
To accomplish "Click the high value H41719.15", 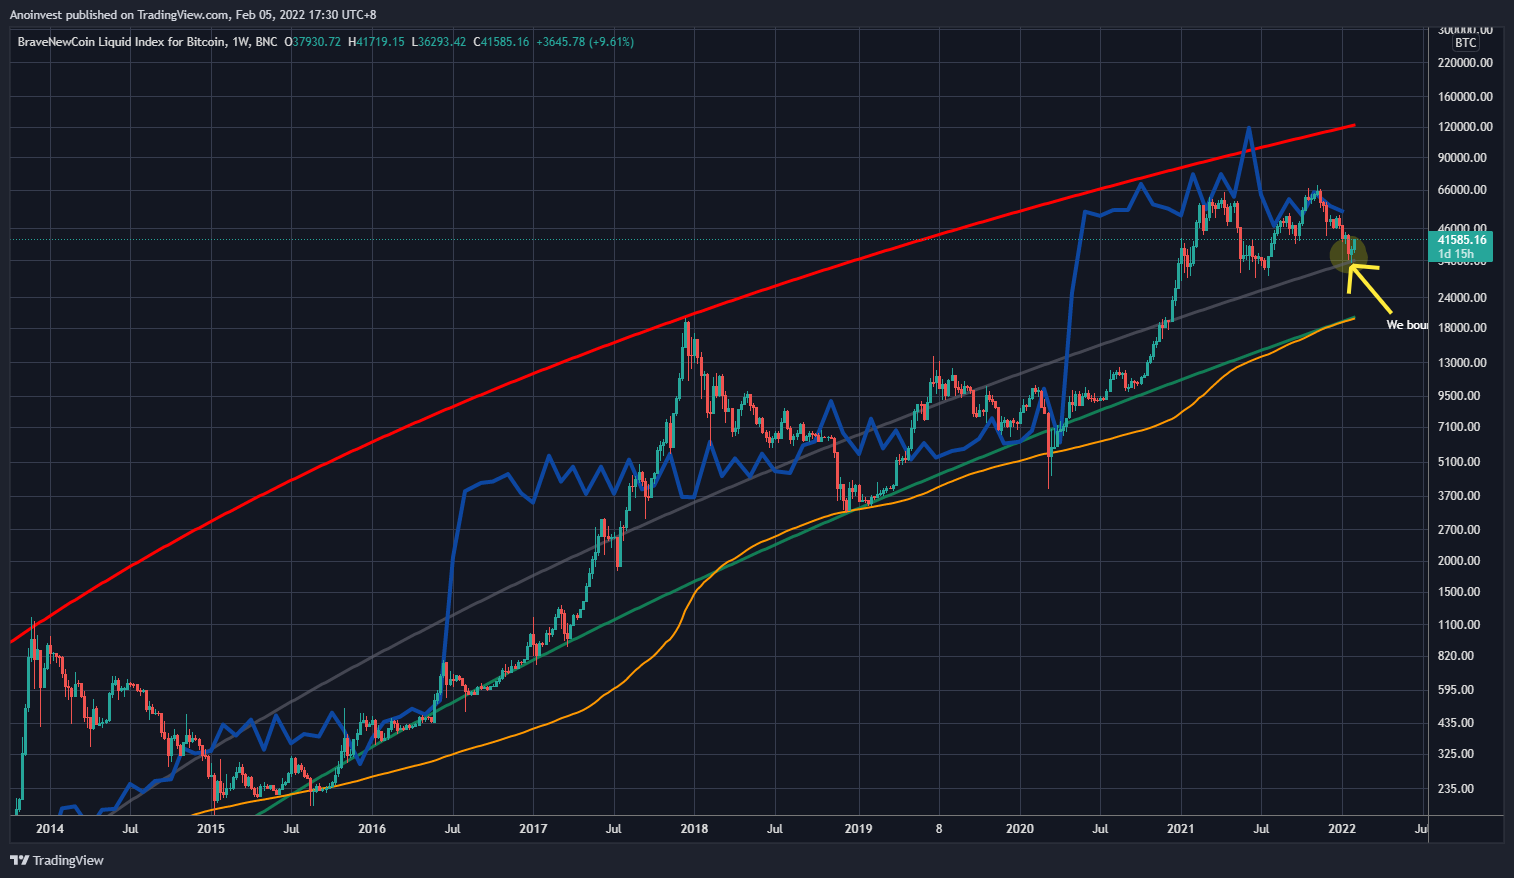I will point(376,42).
